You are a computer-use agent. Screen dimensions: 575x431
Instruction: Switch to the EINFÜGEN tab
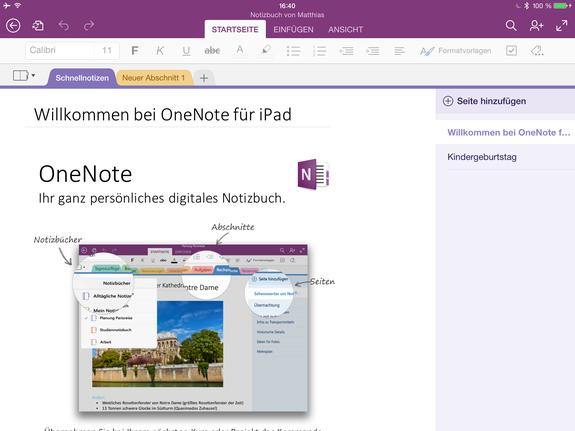pos(293,29)
